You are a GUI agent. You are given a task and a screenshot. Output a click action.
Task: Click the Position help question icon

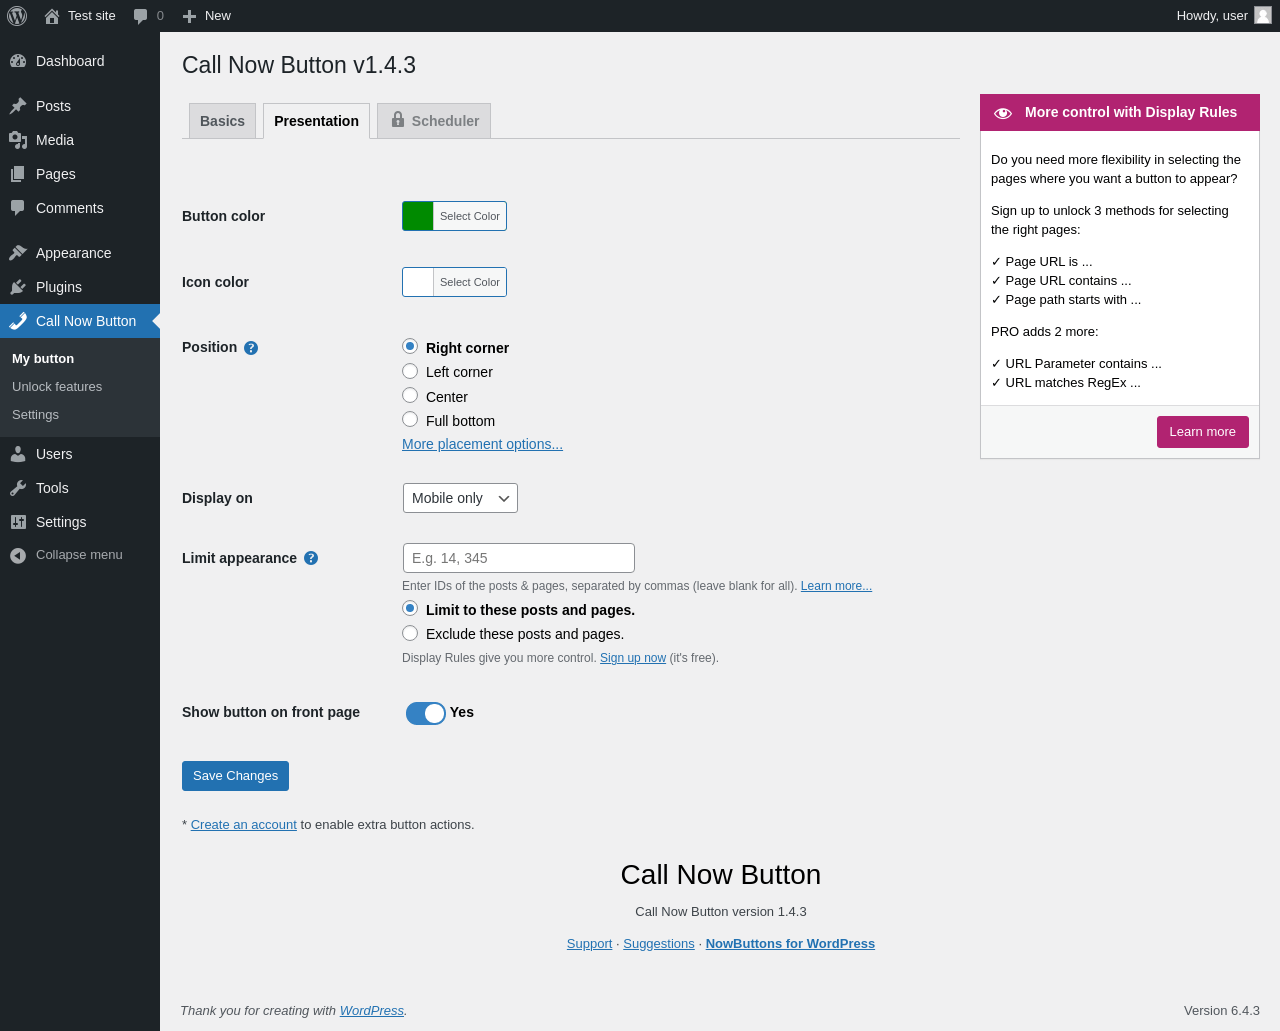pyautogui.click(x=251, y=348)
